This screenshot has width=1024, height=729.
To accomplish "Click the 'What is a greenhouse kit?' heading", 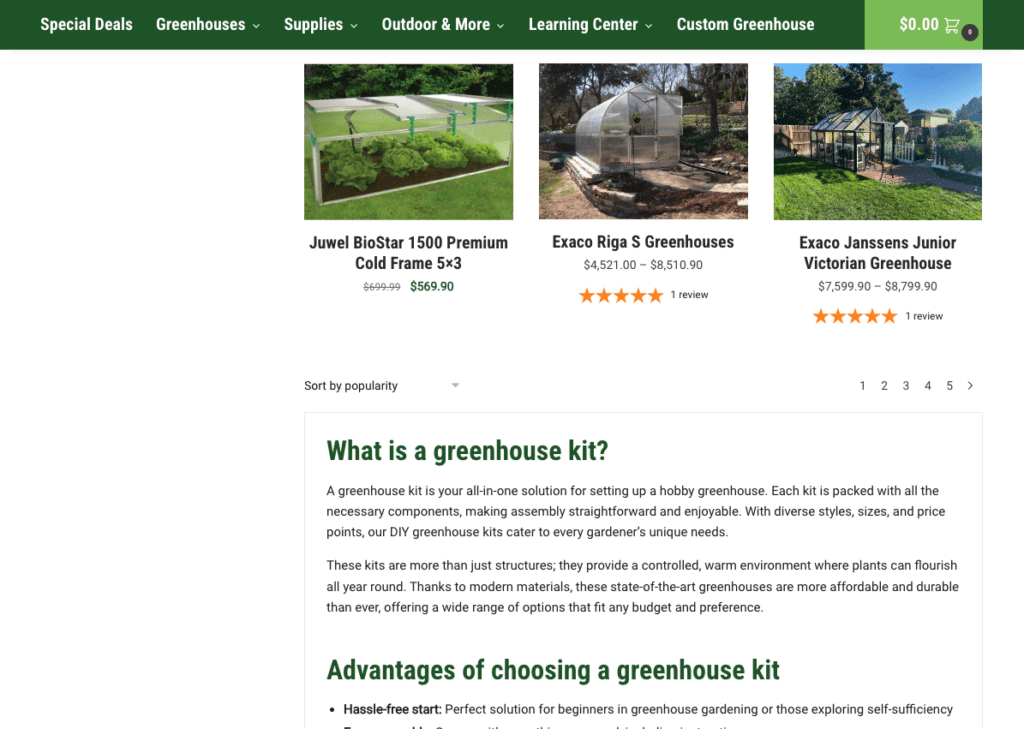I will 468,451.
